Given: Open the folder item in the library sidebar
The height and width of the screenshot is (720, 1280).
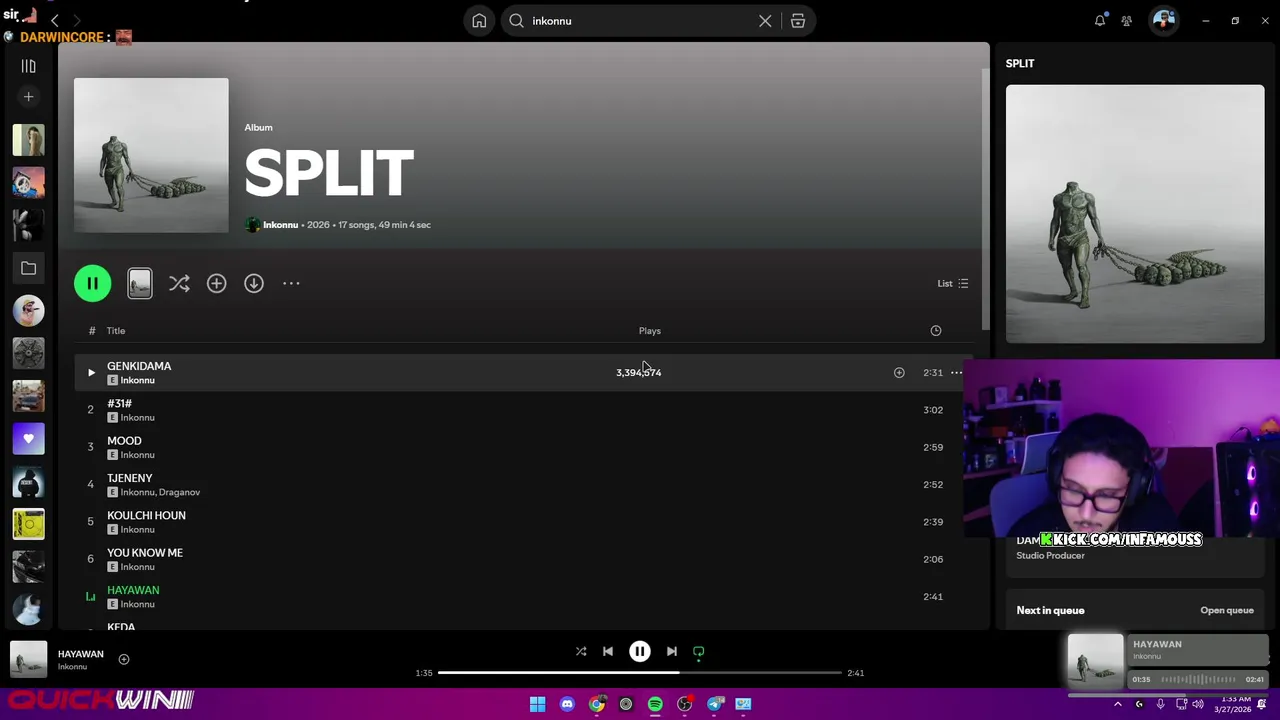Looking at the screenshot, I should click(x=28, y=268).
